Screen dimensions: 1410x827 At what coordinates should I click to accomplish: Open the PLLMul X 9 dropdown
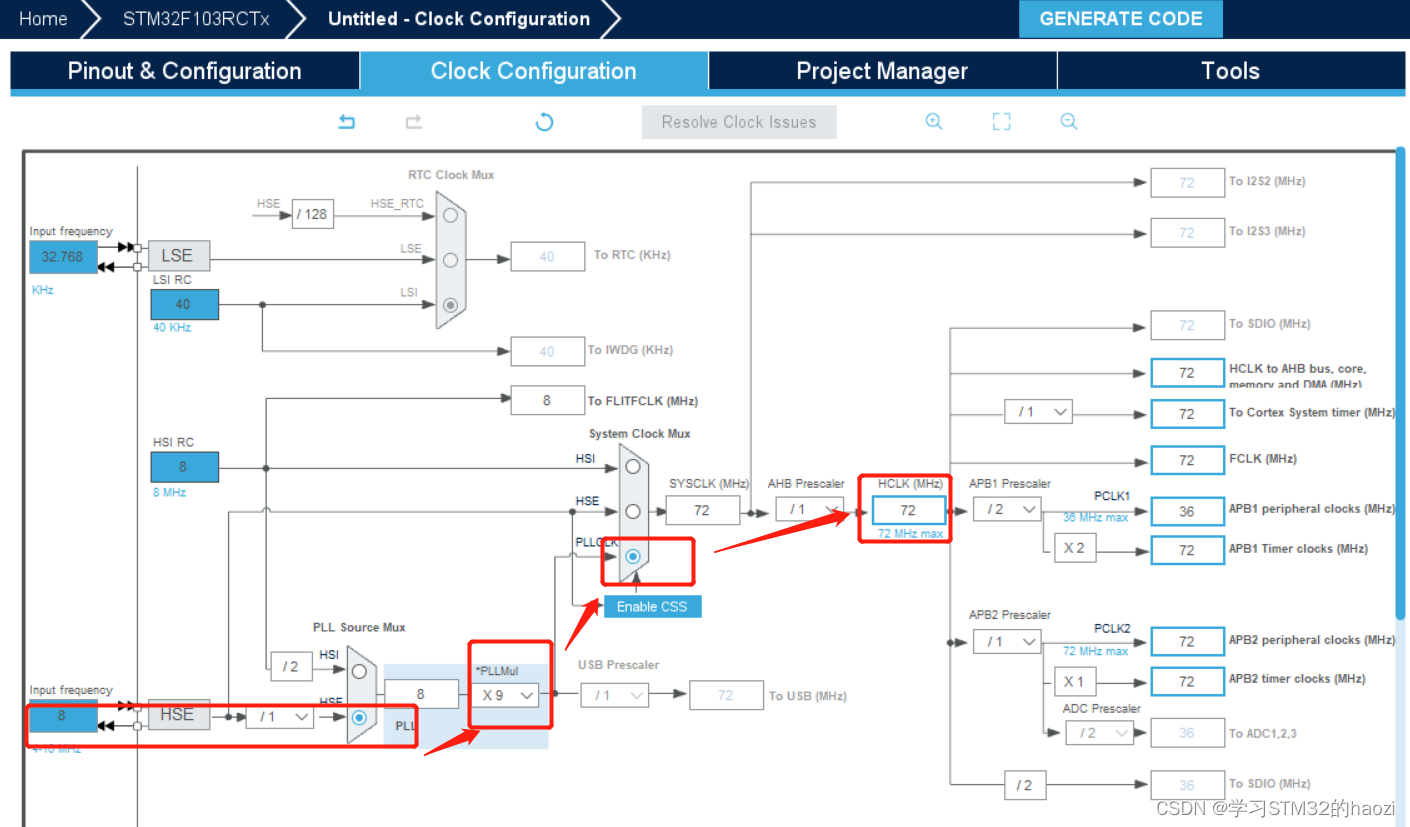[x=505, y=694]
